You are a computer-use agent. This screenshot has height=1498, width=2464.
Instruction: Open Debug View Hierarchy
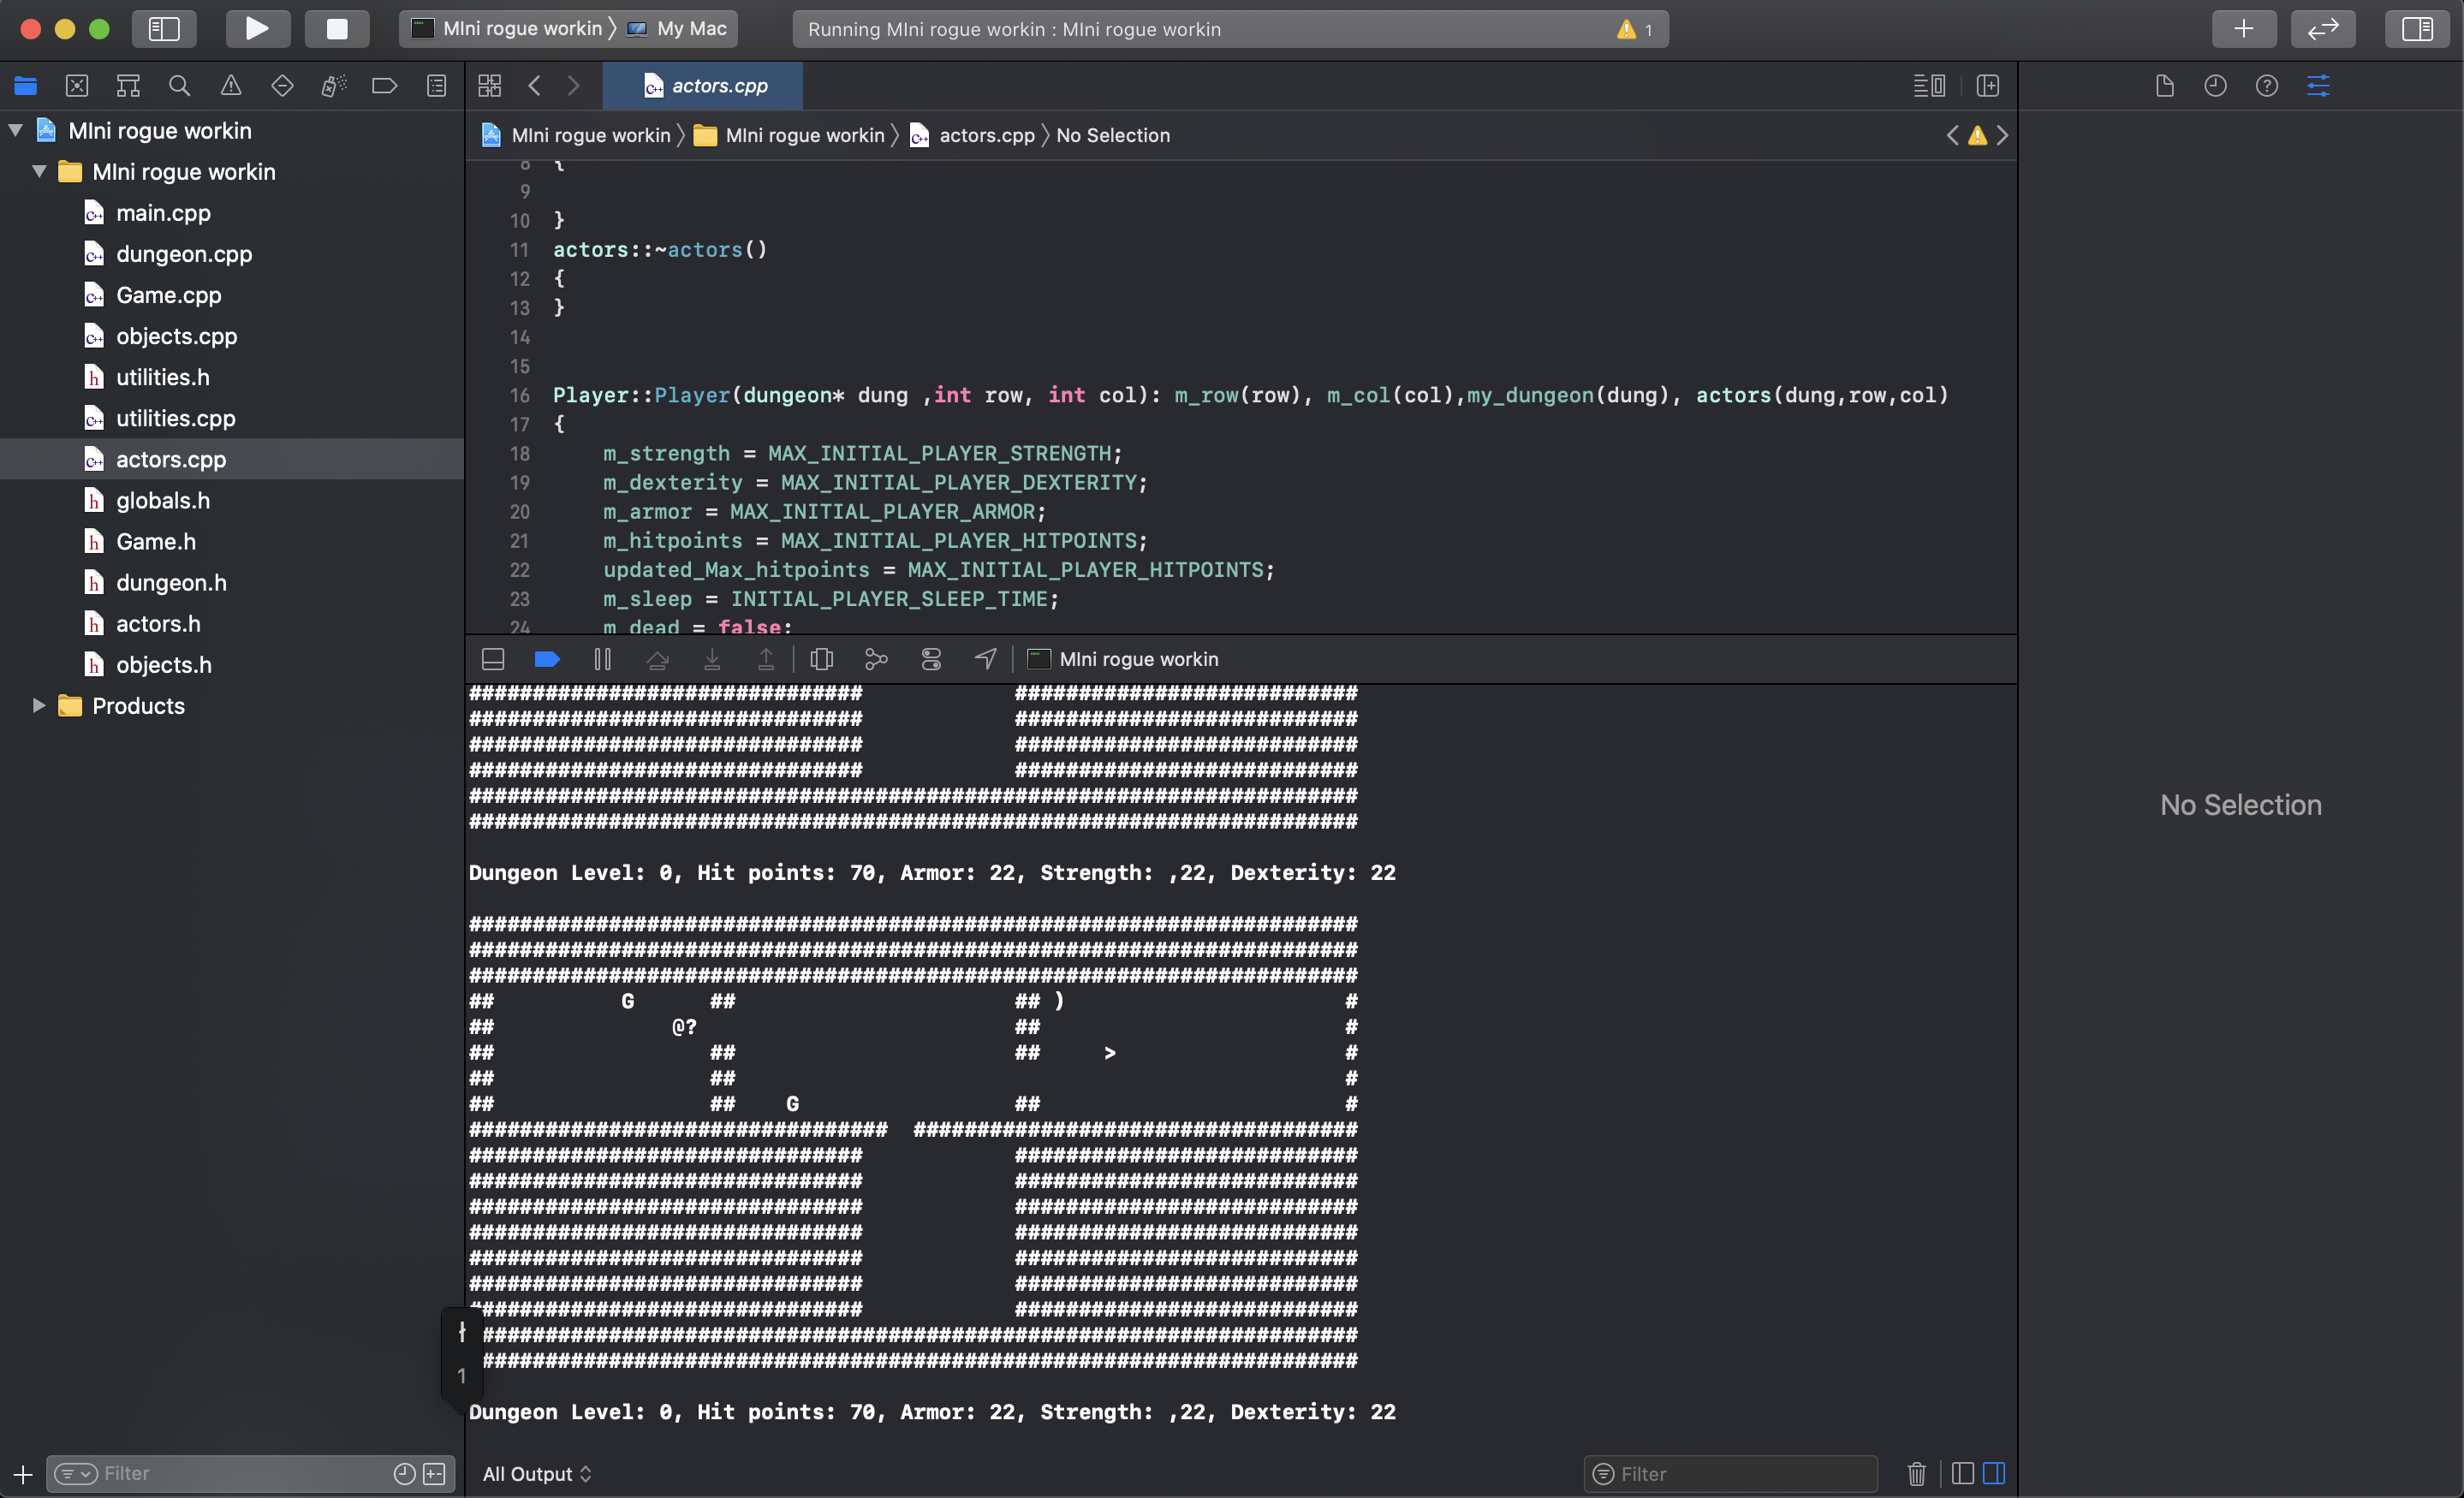click(822, 659)
